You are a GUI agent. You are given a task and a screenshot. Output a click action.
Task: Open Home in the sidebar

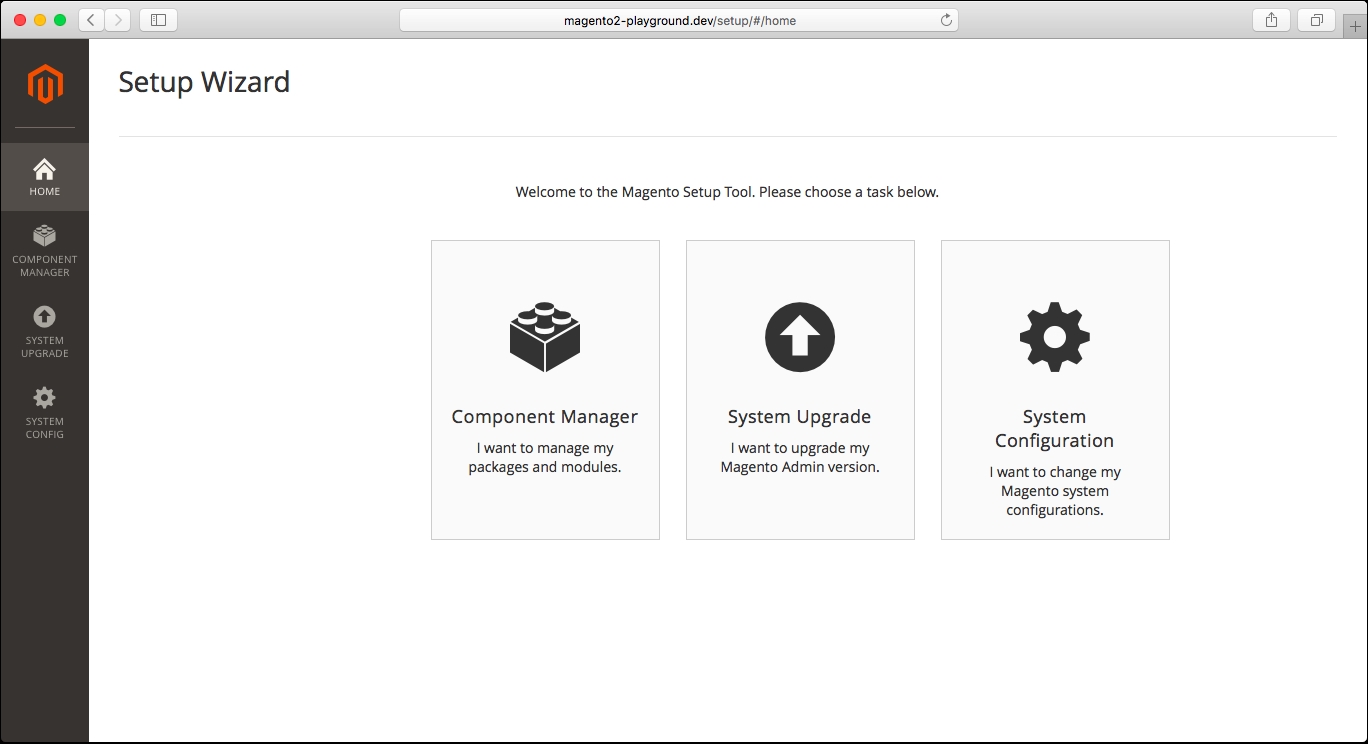pos(45,177)
